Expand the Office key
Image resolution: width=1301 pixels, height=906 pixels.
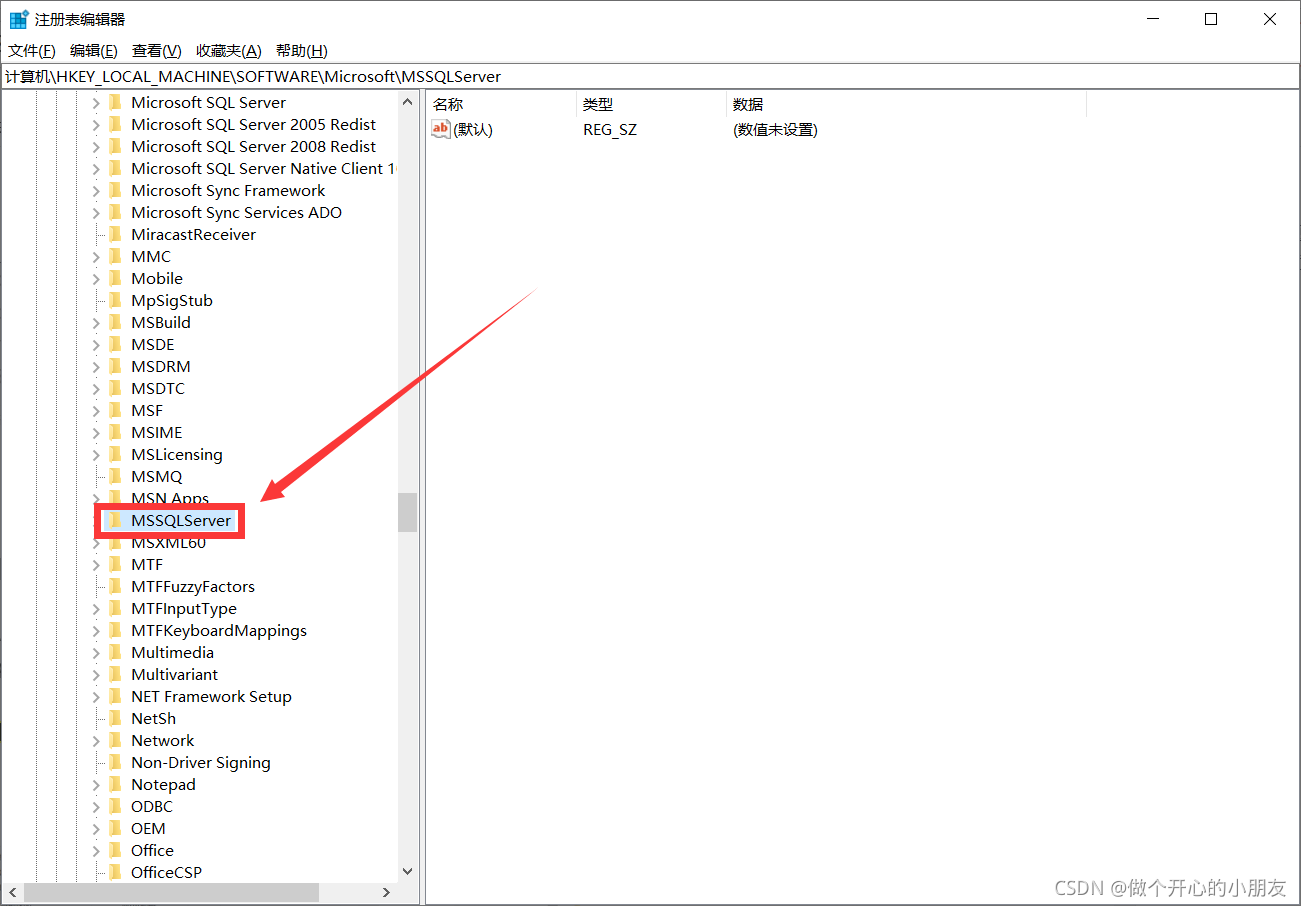[x=96, y=851]
